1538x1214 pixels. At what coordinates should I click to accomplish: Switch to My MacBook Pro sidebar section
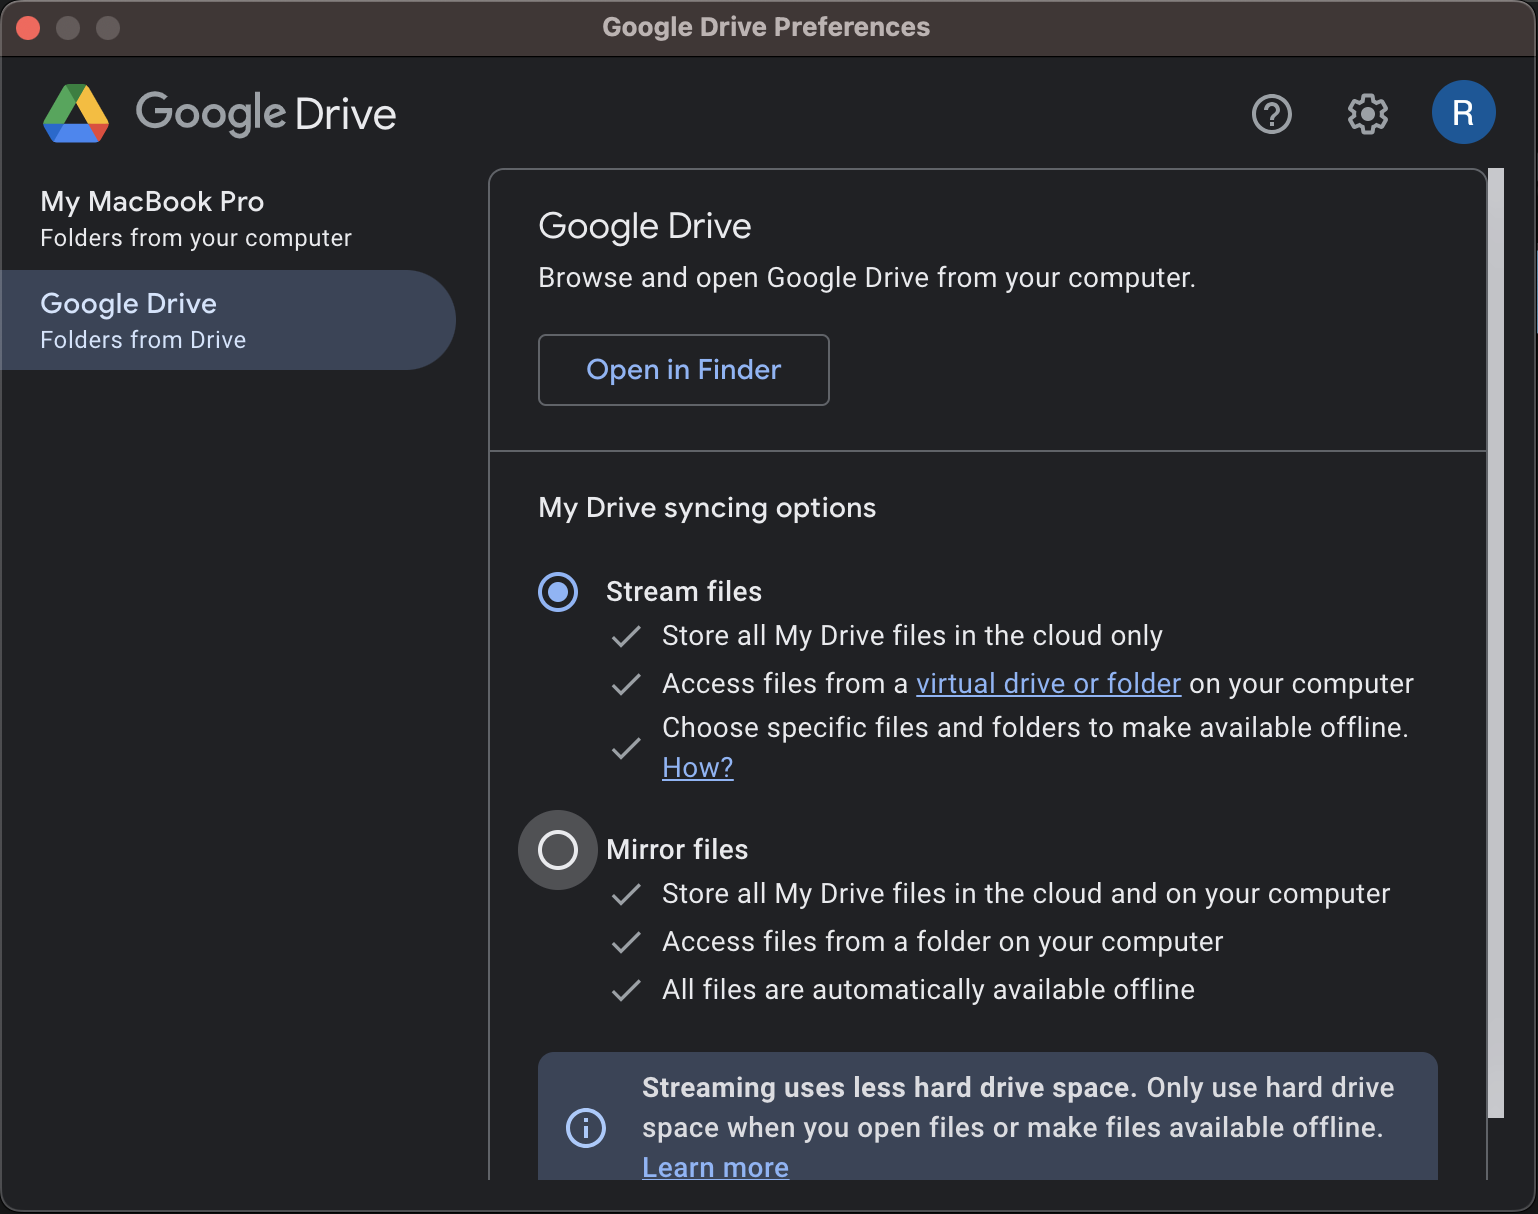[196, 219]
